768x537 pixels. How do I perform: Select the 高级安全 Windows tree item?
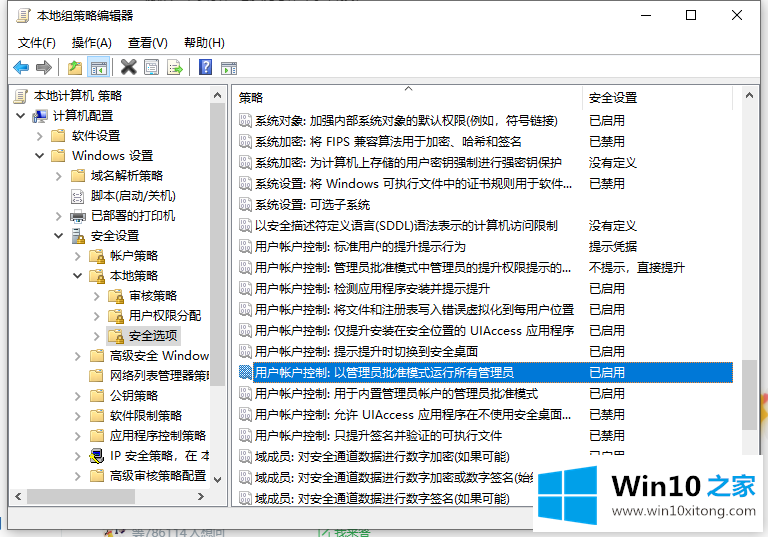[159, 356]
